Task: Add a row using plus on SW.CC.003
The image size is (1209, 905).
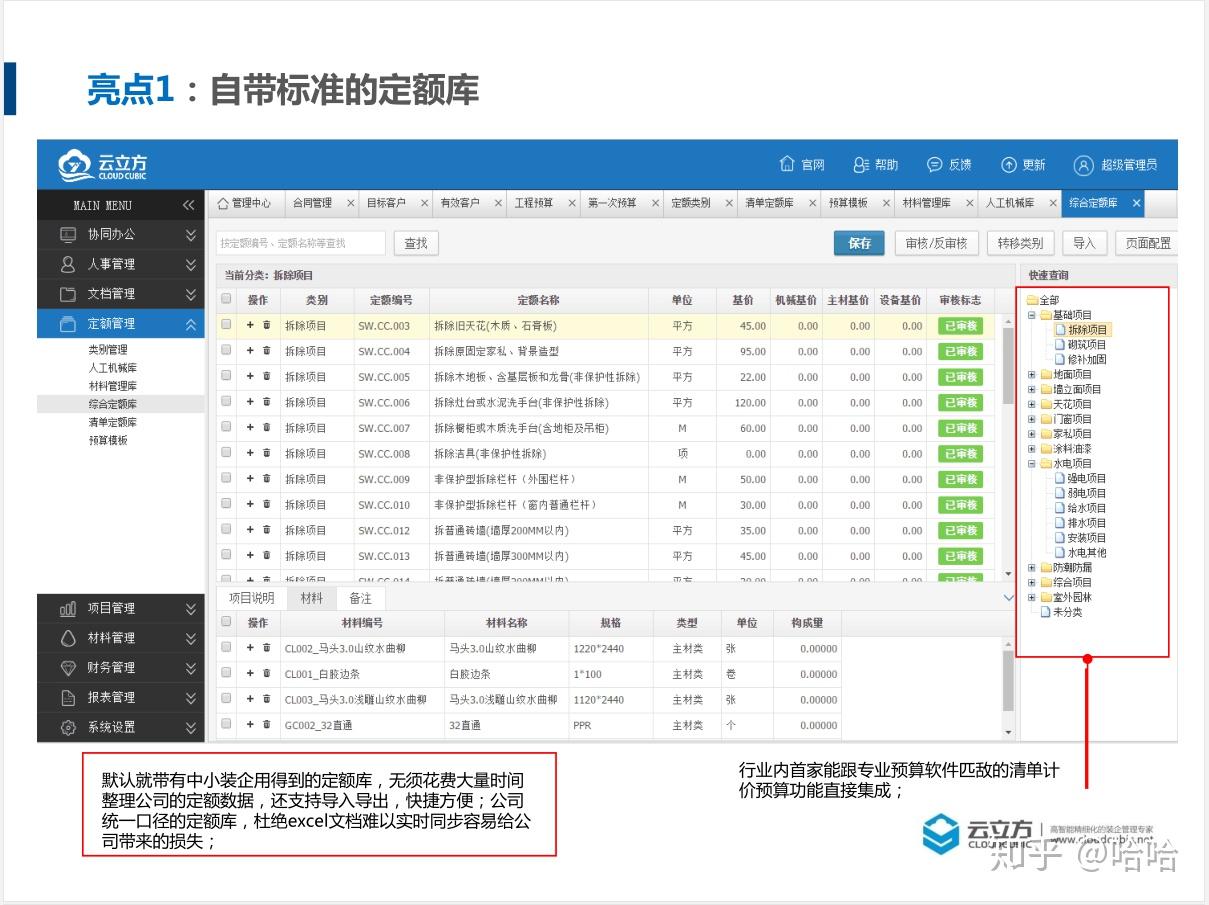Action: pos(251,325)
